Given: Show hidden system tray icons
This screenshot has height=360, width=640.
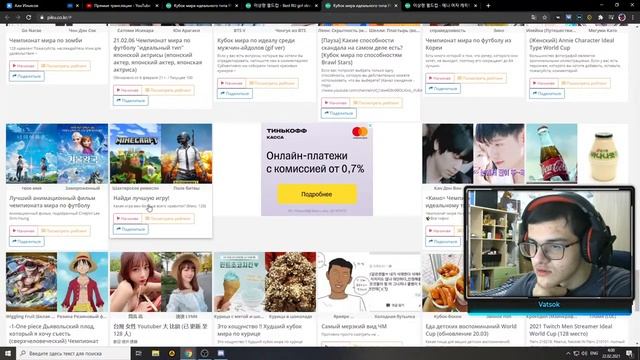Looking at the screenshot, I should click(568, 353).
